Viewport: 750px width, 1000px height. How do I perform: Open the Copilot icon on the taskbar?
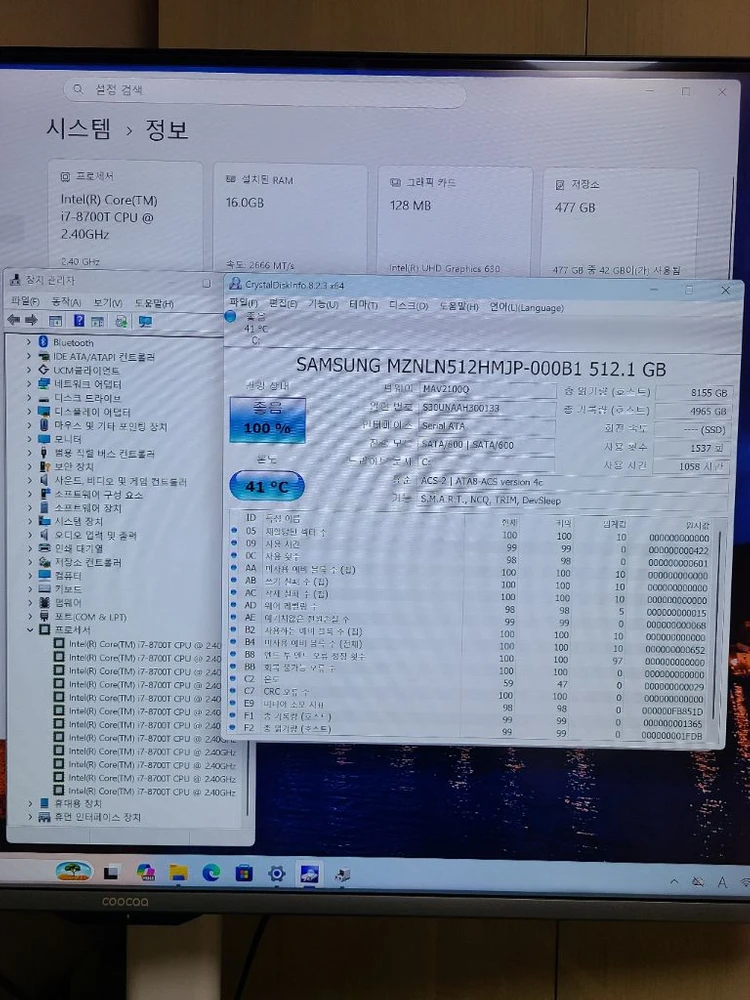click(x=146, y=872)
